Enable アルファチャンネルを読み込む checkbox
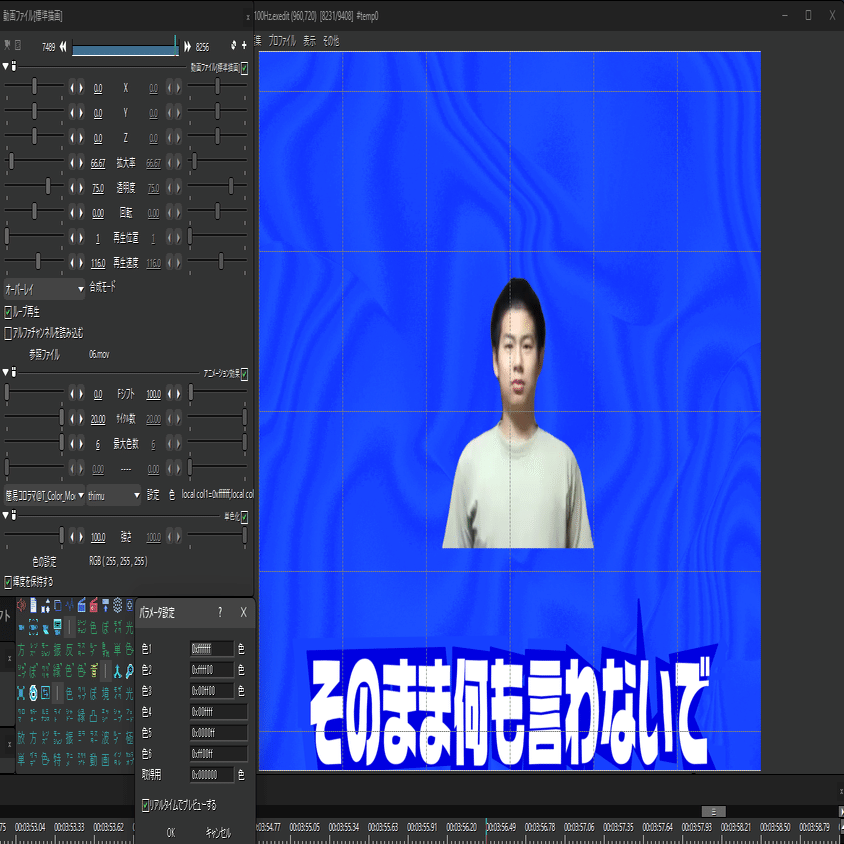This screenshot has width=844, height=844. pos(8,333)
